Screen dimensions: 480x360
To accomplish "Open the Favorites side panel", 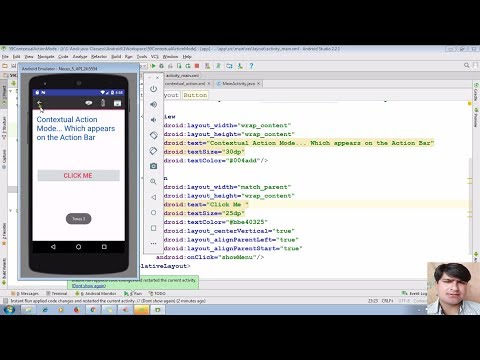I will [x=4, y=233].
